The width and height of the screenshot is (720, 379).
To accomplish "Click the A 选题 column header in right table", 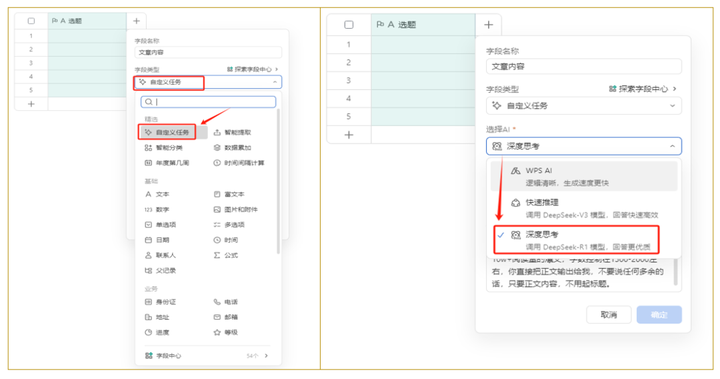I will pyautogui.click(x=423, y=25).
